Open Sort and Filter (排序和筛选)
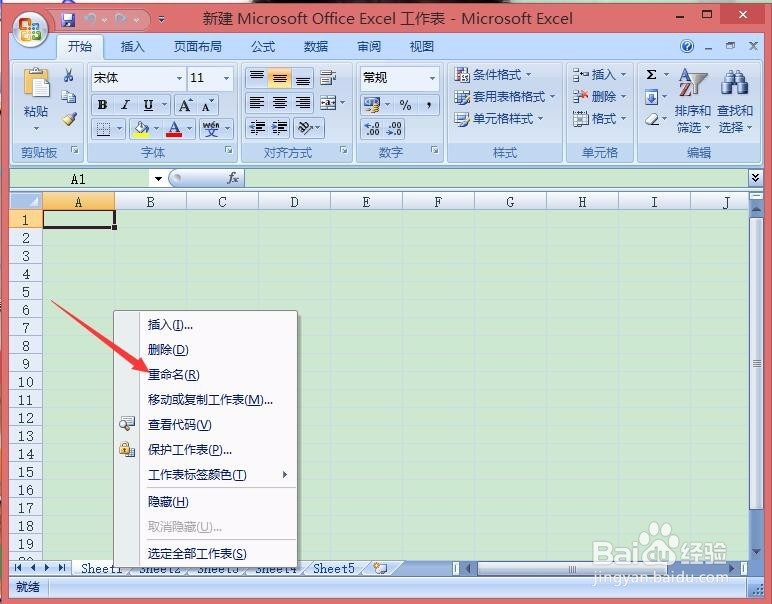 point(692,102)
